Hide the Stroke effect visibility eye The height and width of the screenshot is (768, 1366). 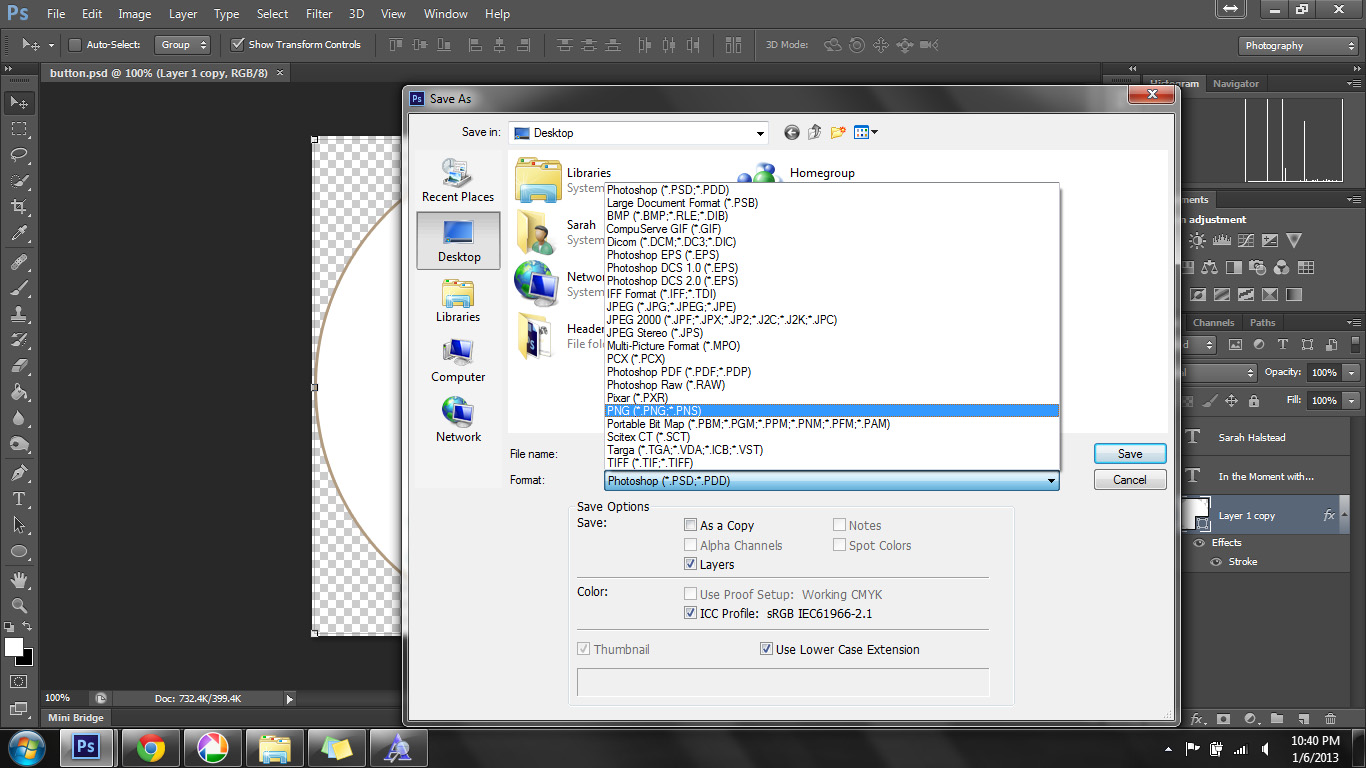[1217, 562]
